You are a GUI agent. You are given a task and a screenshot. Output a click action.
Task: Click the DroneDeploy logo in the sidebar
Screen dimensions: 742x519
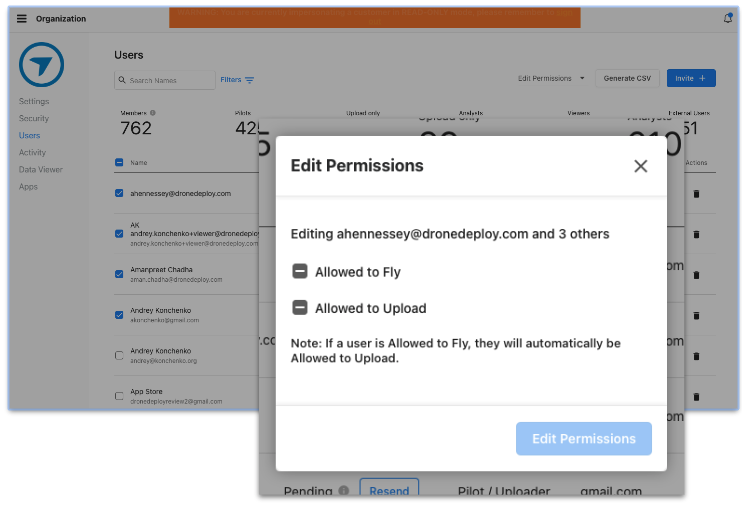(42, 64)
